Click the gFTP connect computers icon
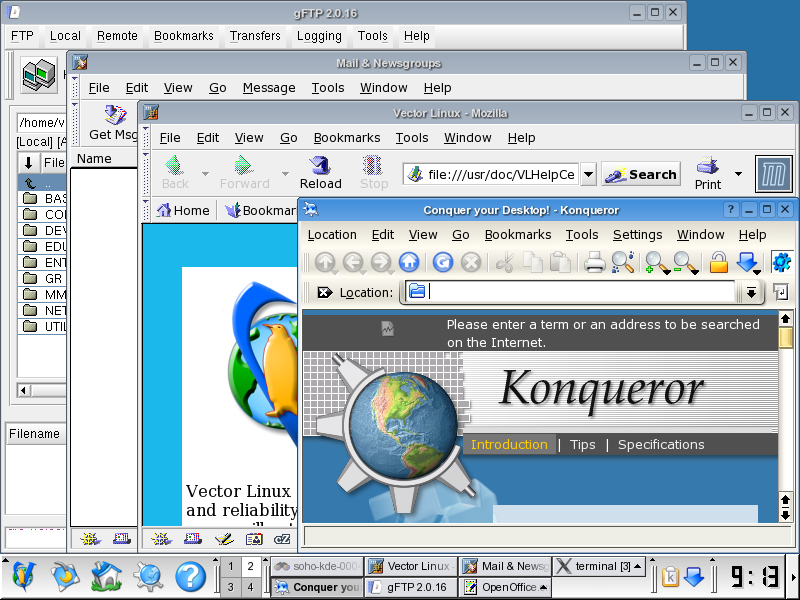Viewport: 800px width, 600px height. [x=39, y=76]
